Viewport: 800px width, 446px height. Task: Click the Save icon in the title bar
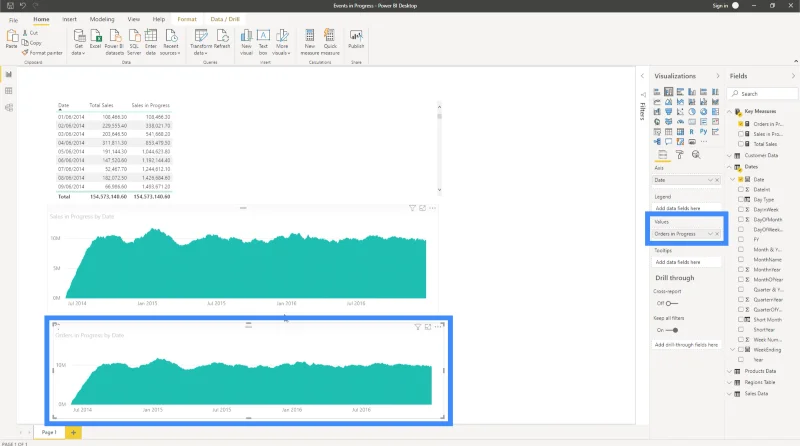point(10,6)
